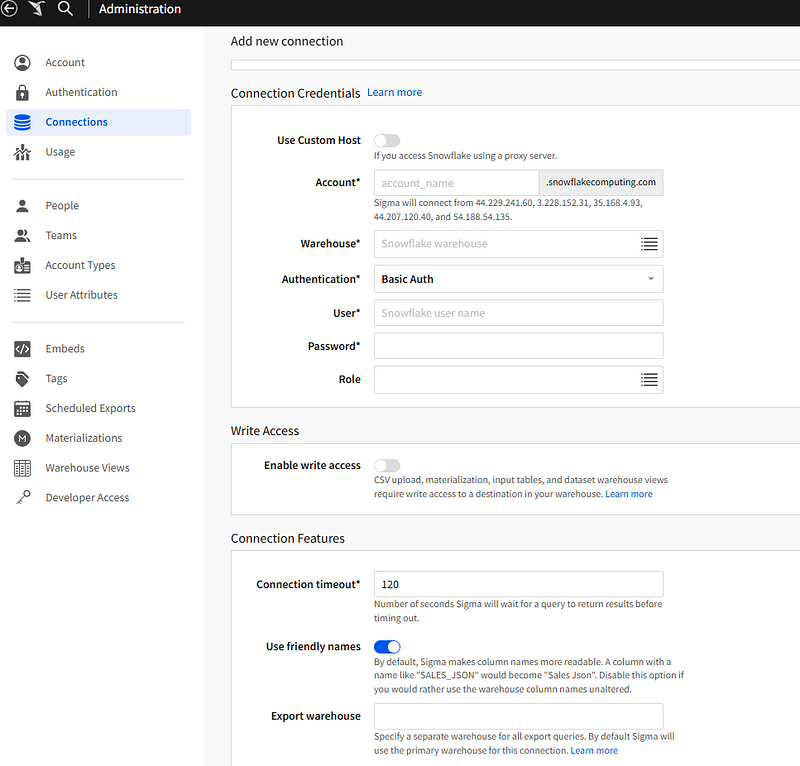Click the People person icon
The width and height of the screenshot is (800, 766).
click(x=22, y=206)
